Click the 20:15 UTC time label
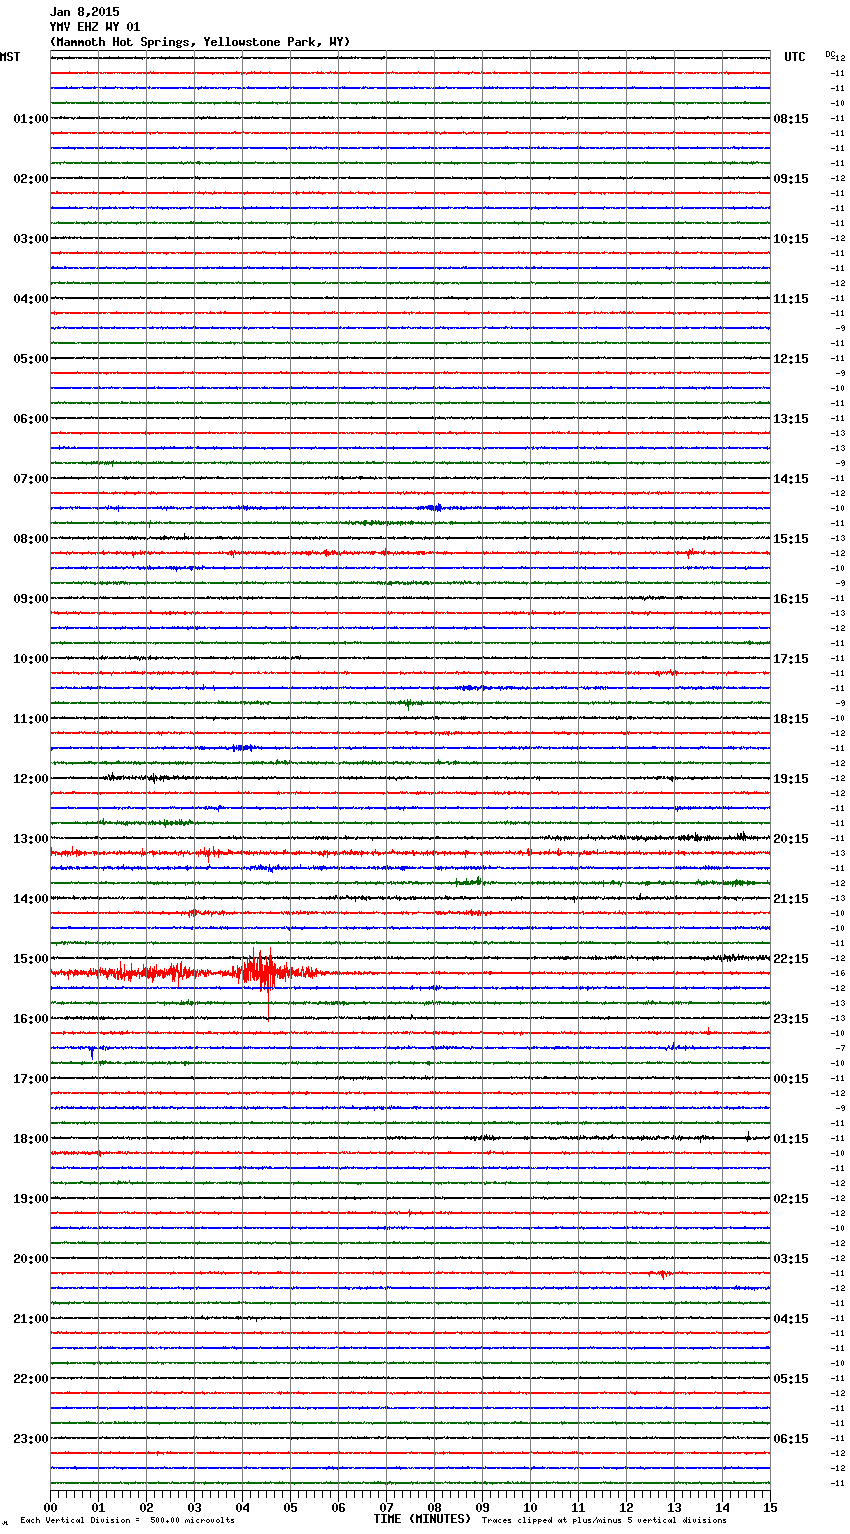The image size is (850, 1534). tap(791, 839)
